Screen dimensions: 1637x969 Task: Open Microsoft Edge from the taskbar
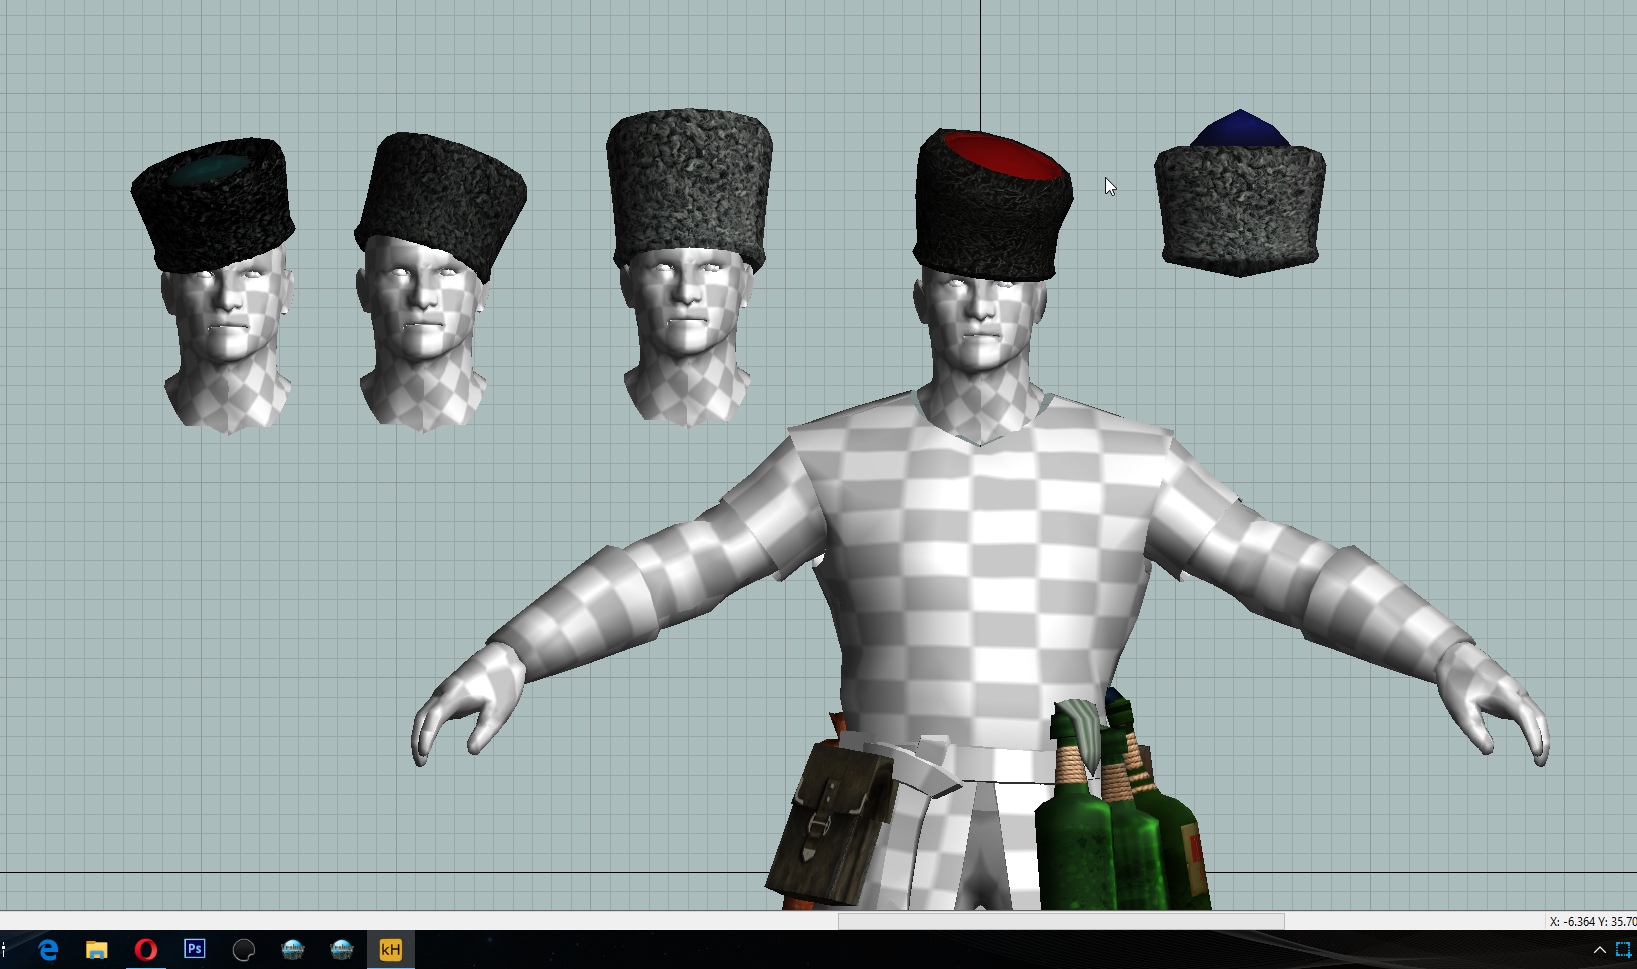47,949
